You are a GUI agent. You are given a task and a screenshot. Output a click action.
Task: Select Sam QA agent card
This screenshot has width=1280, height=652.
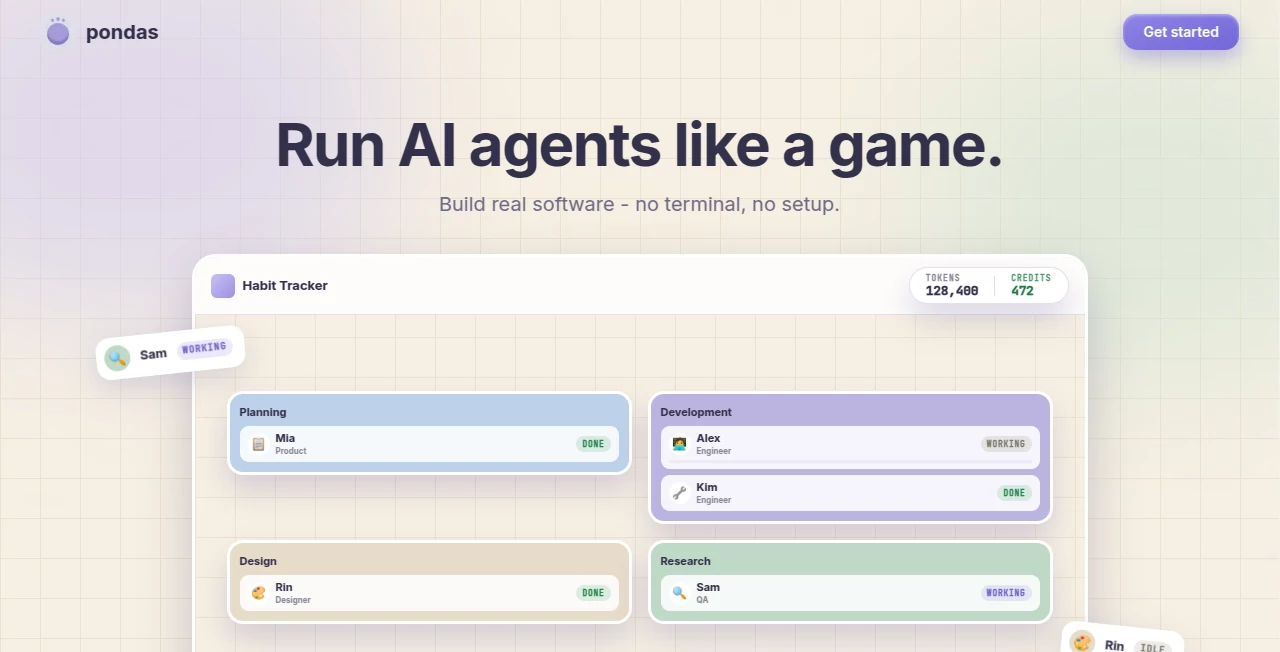[x=850, y=593]
